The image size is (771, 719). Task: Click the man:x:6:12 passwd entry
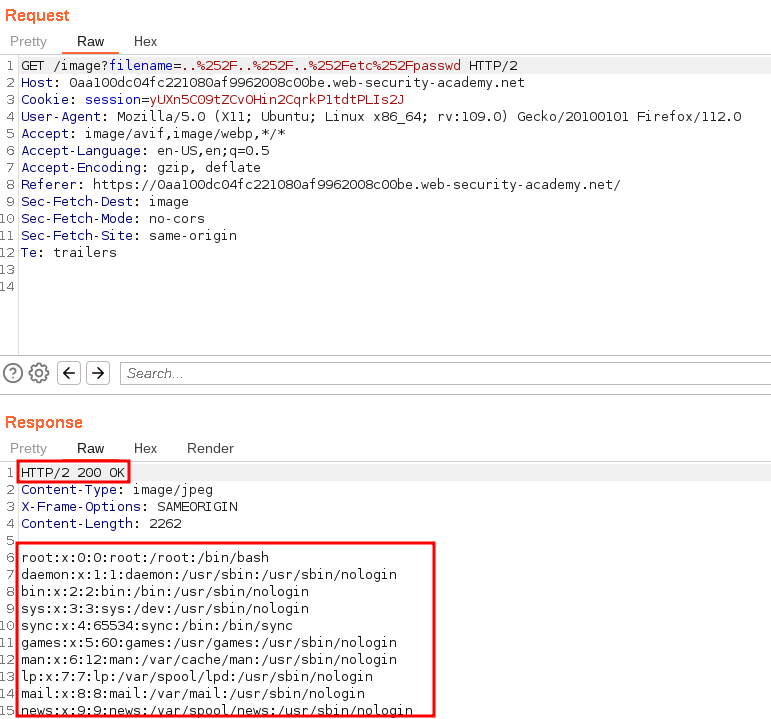pos(209,659)
